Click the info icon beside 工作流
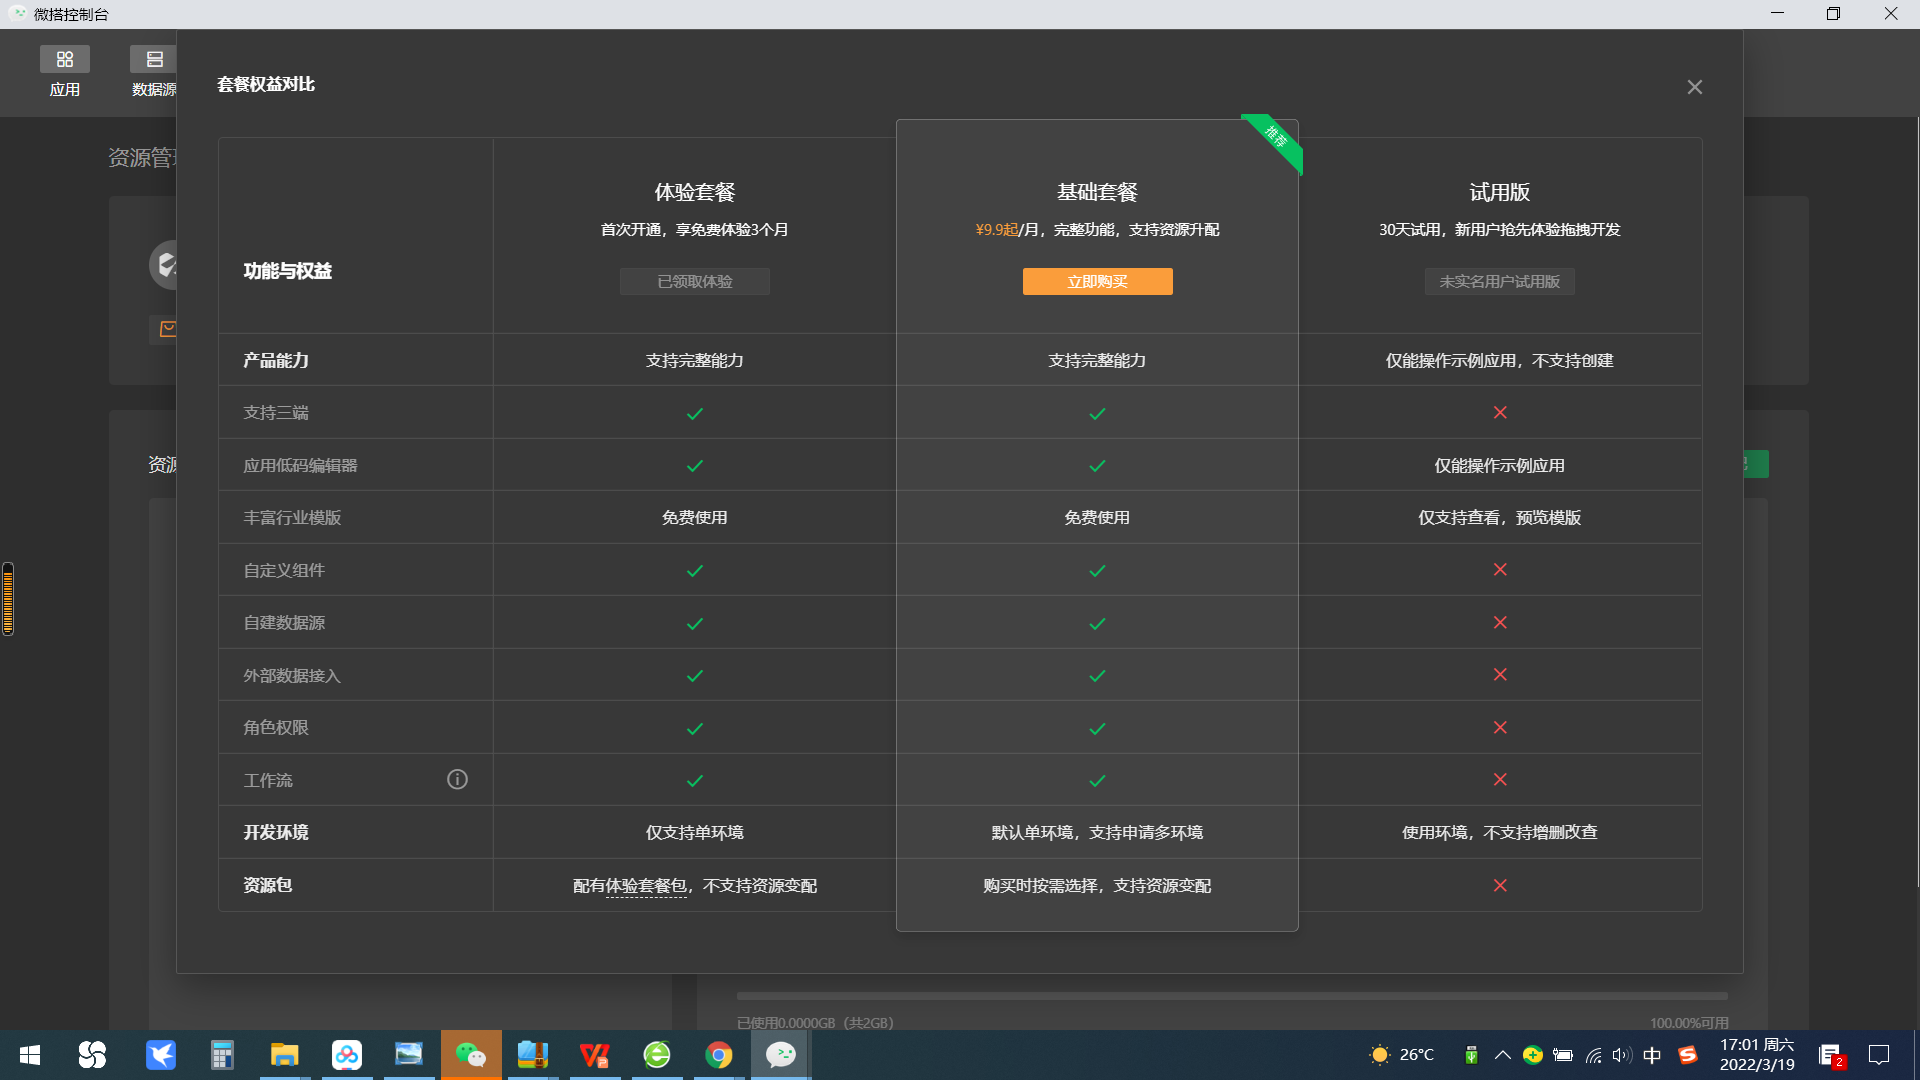This screenshot has width=1920, height=1080. point(457,780)
